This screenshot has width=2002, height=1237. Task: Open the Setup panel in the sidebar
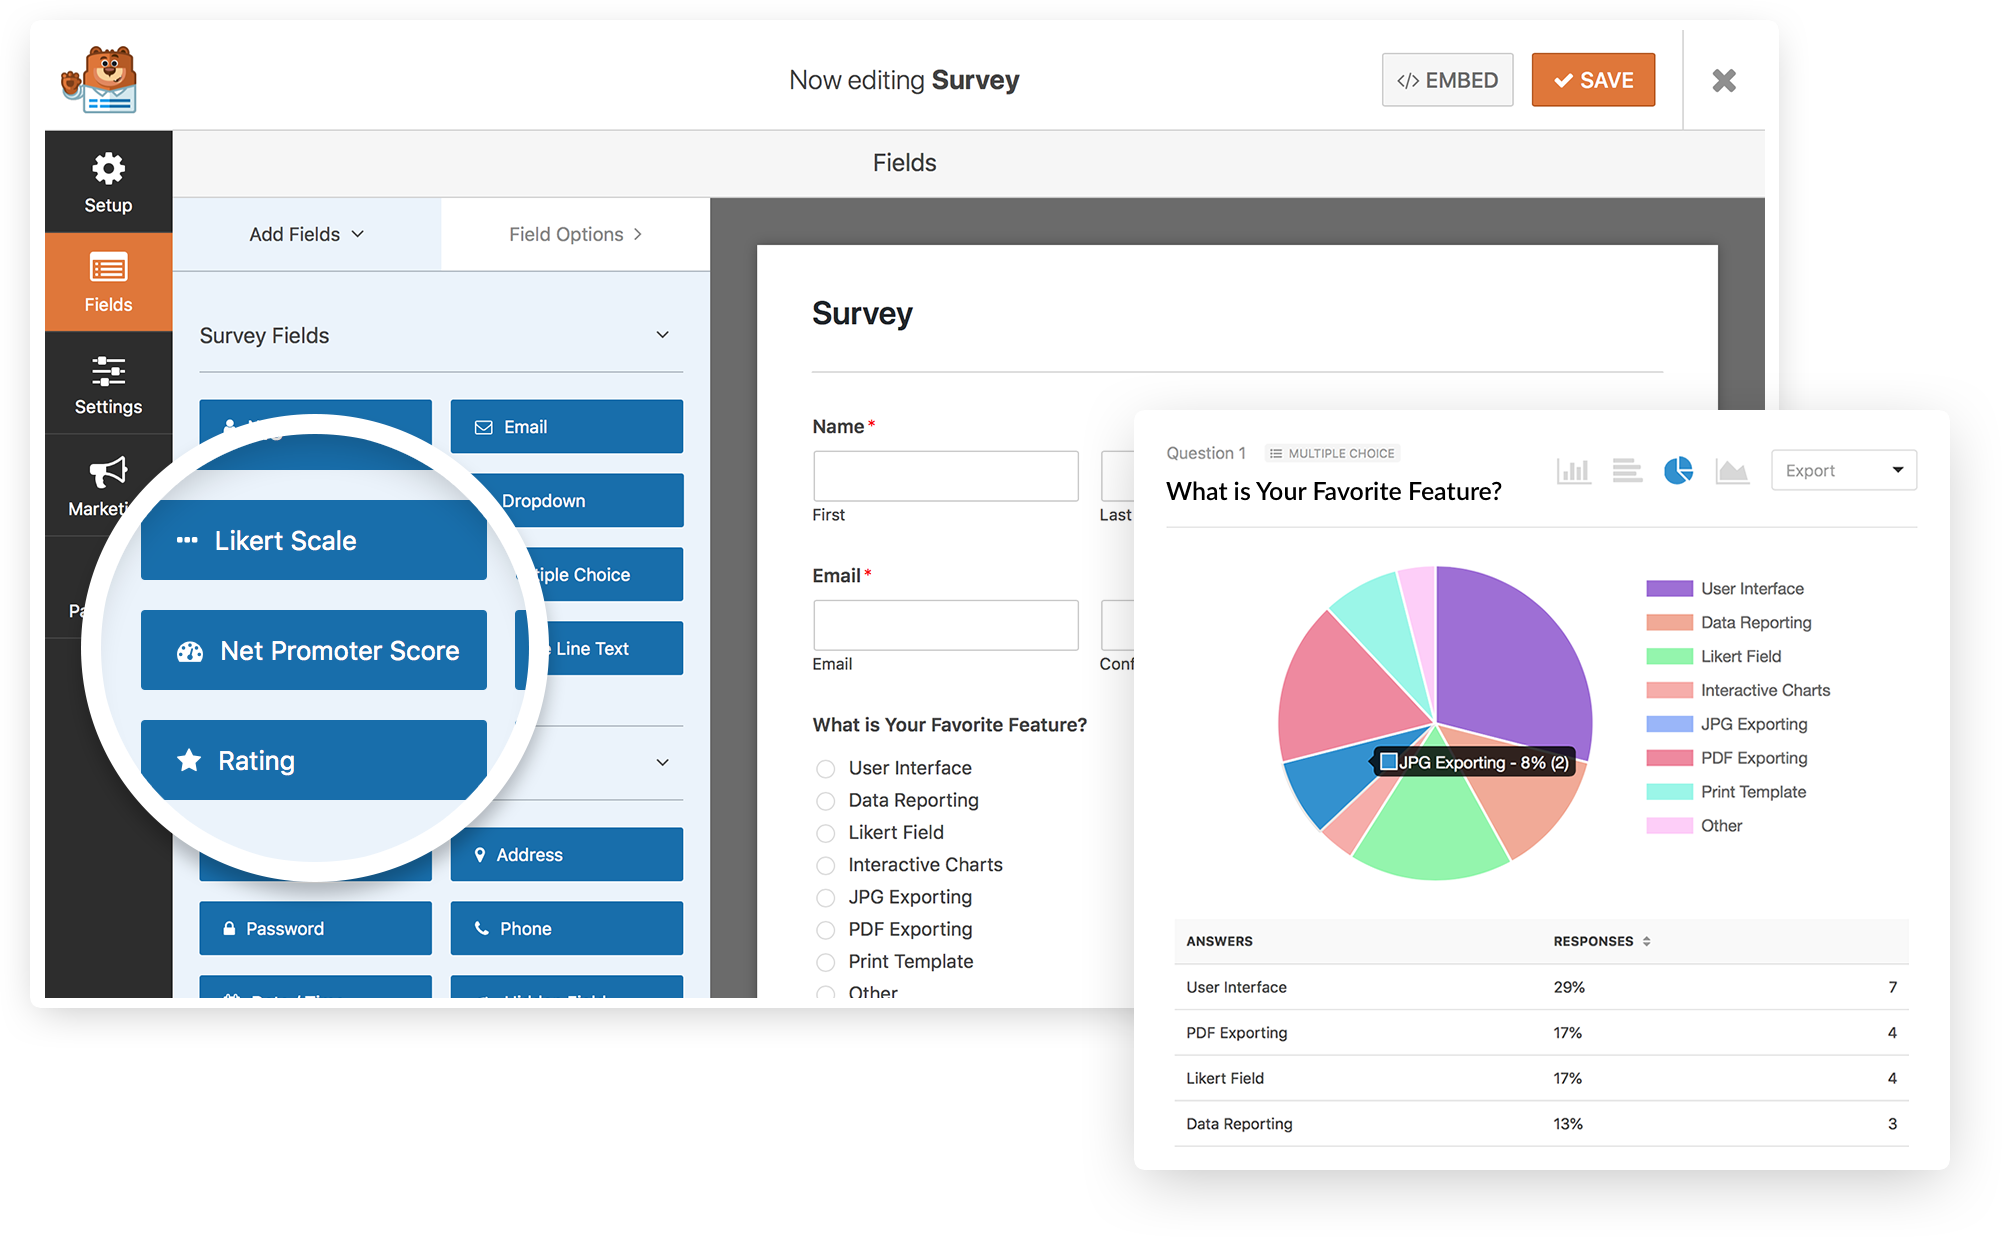point(108,183)
